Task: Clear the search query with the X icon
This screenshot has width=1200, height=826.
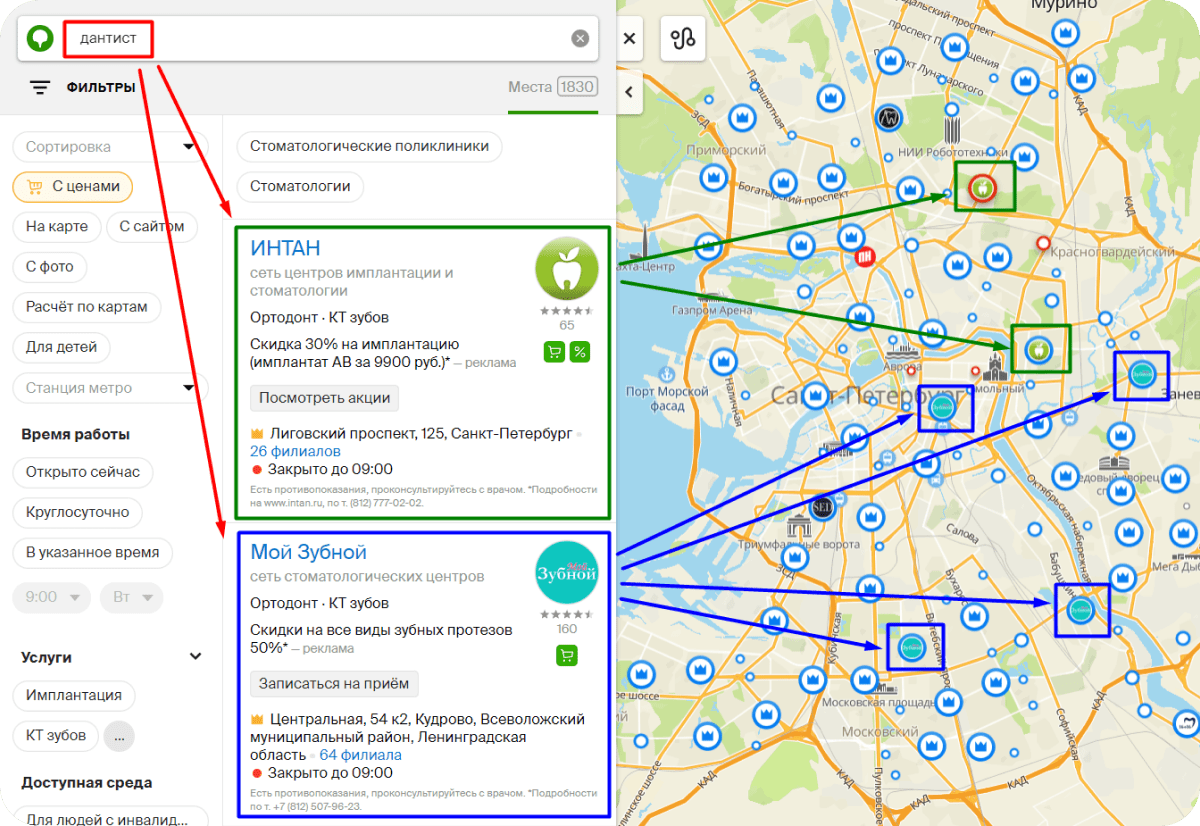Action: [x=580, y=39]
